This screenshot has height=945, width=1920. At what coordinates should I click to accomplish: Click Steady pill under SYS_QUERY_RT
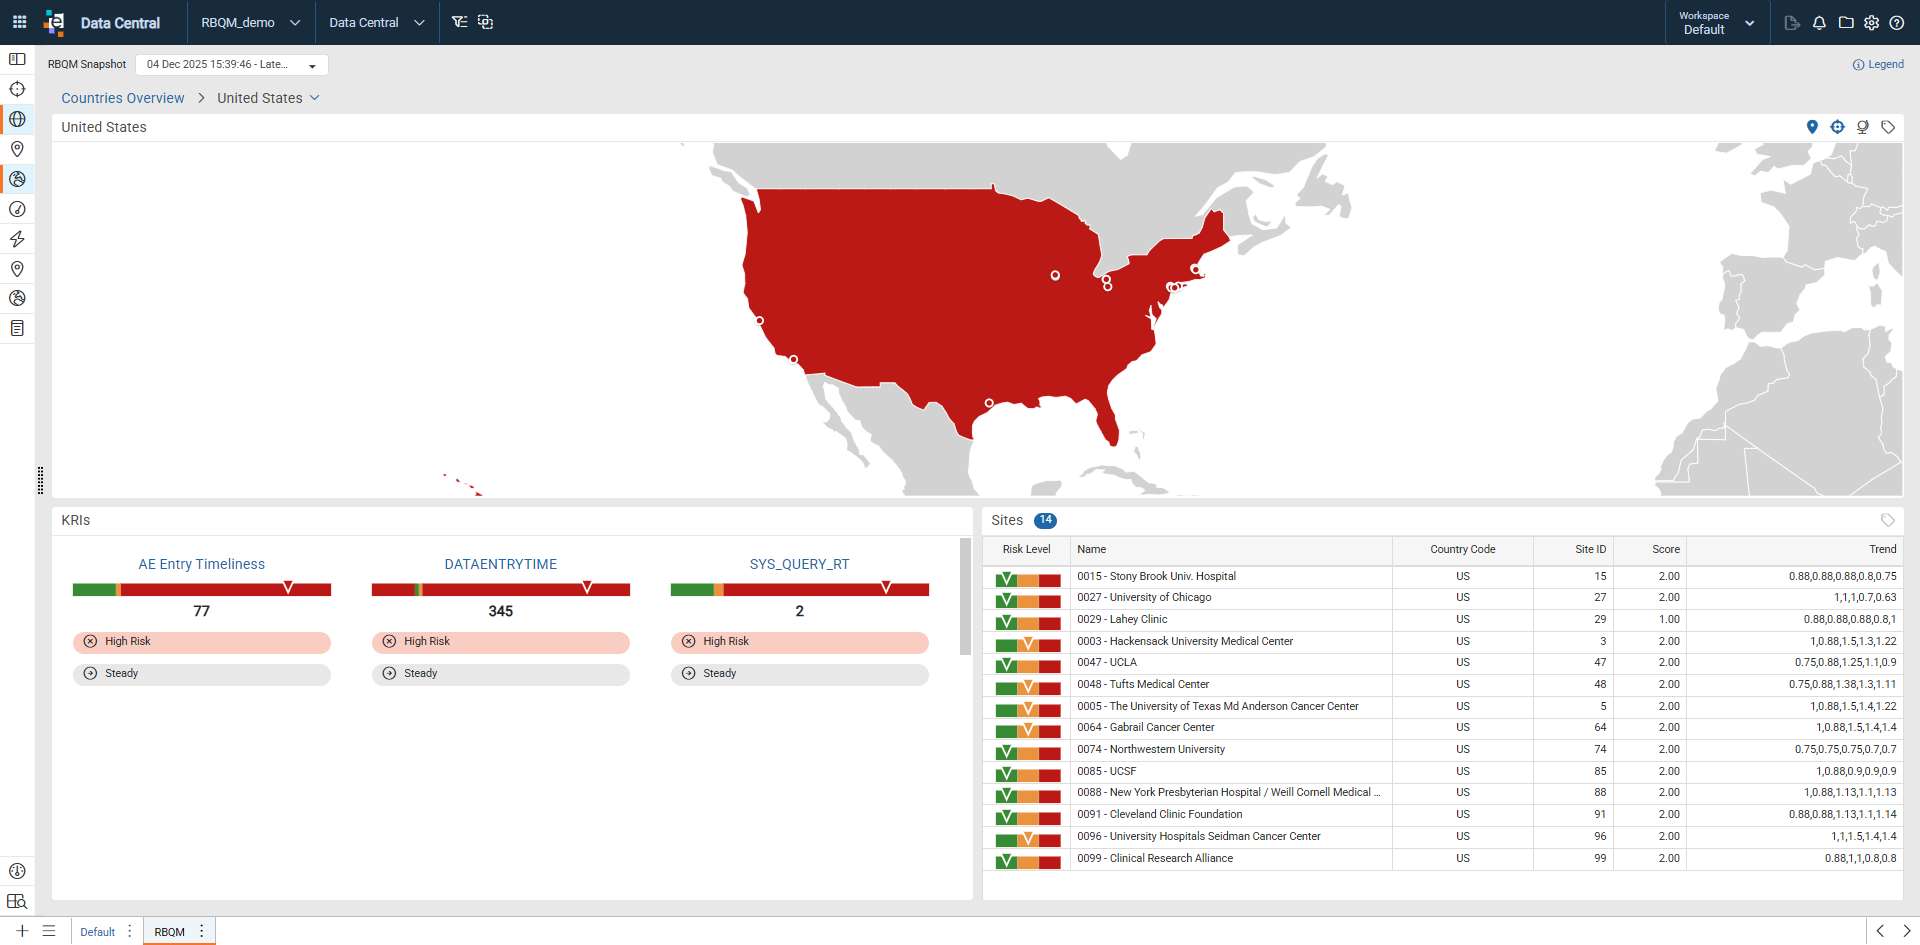(x=800, y=674)
